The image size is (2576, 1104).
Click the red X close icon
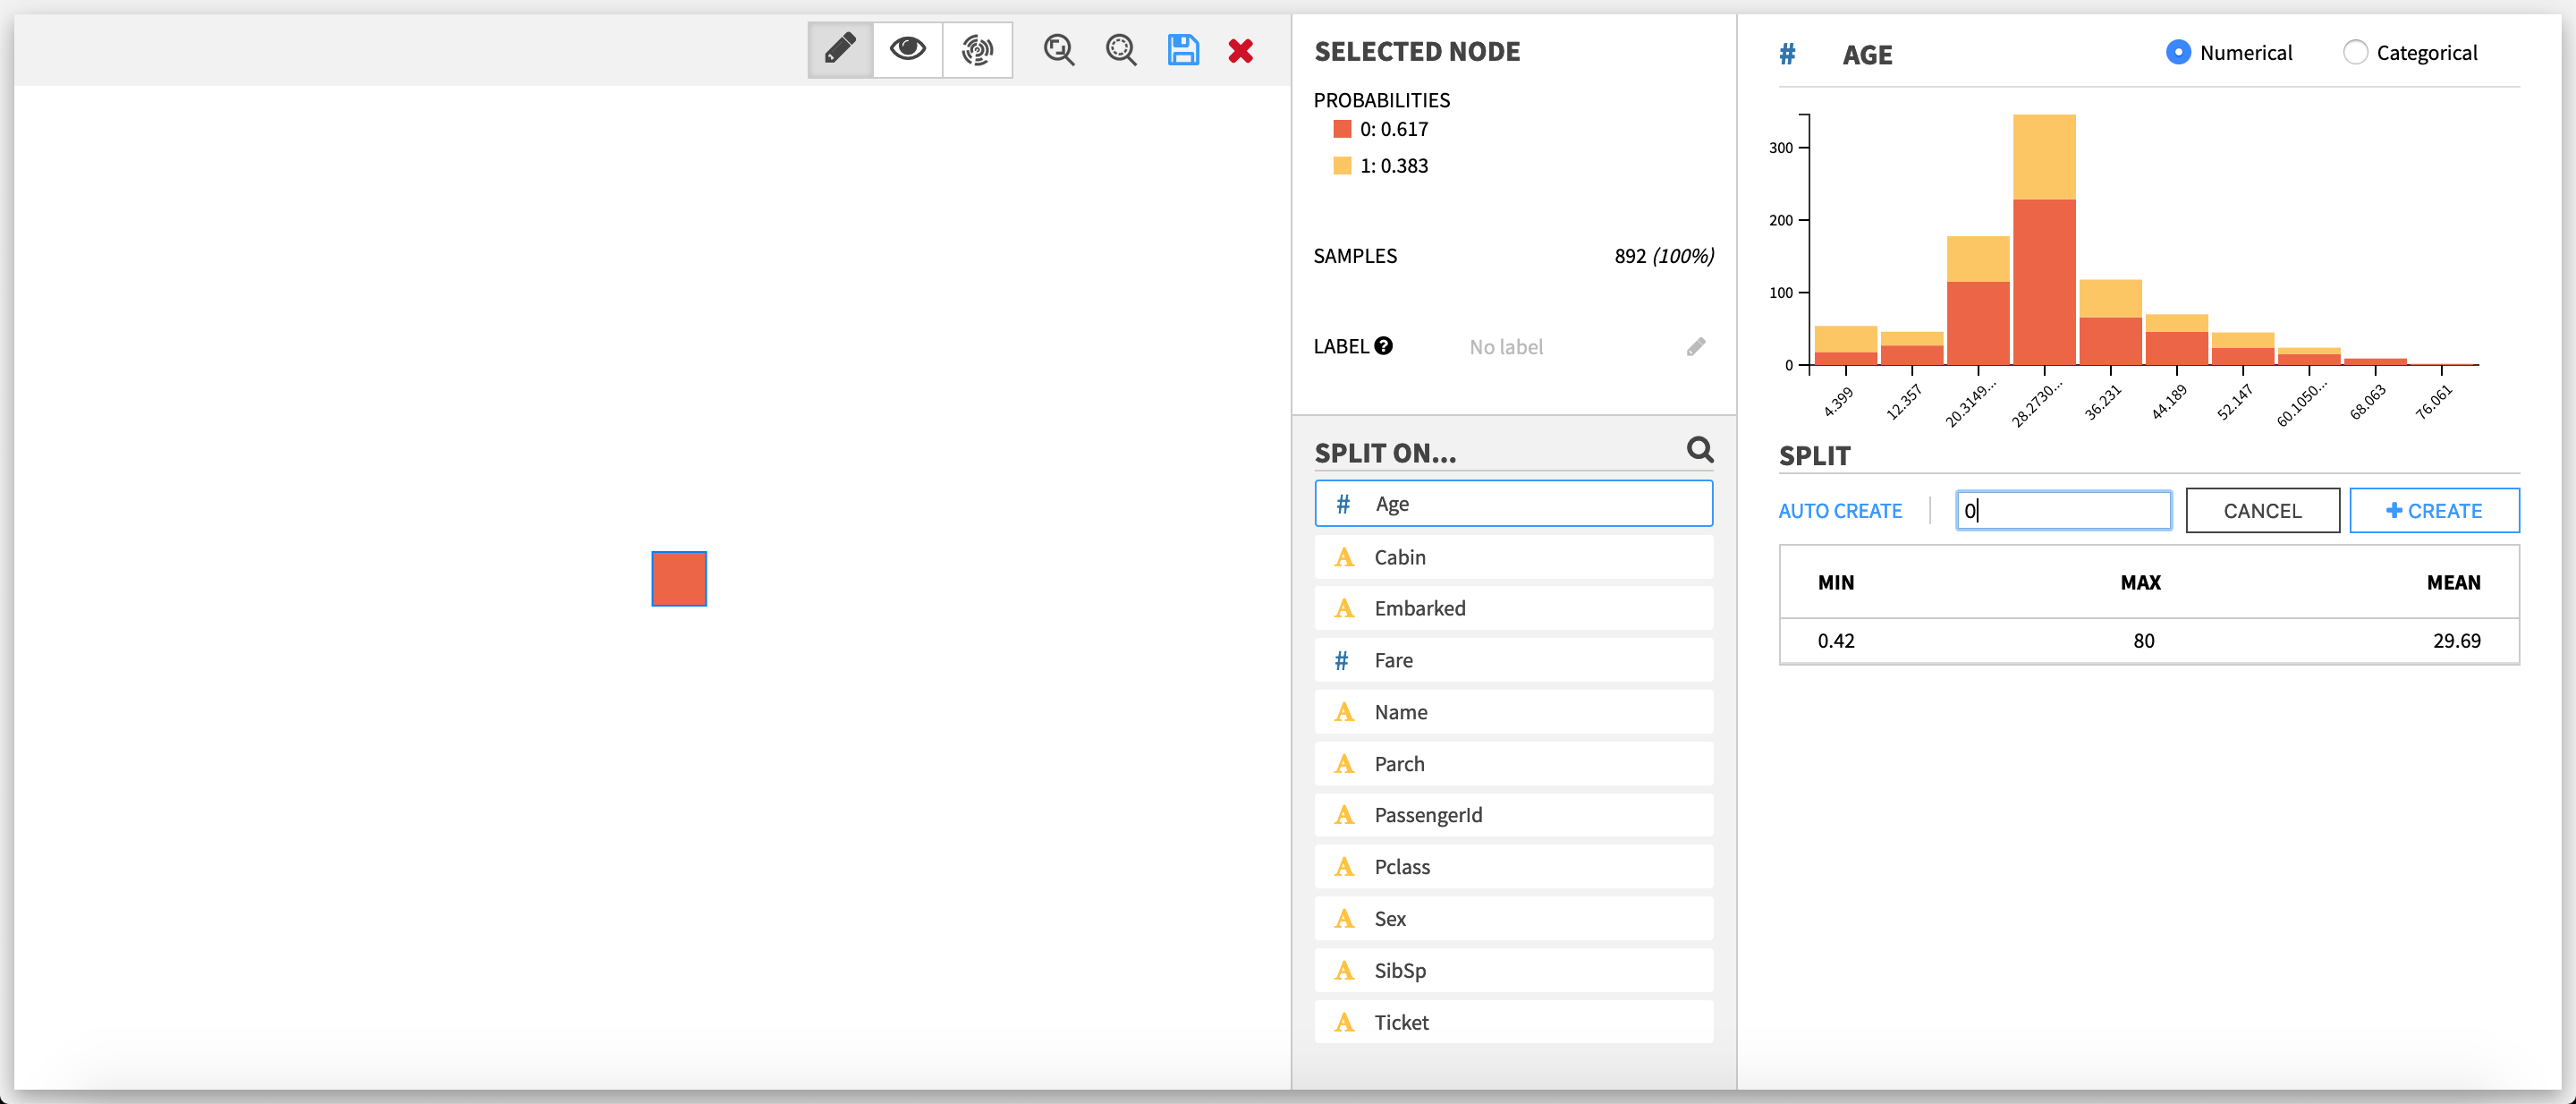(1240, 50)
